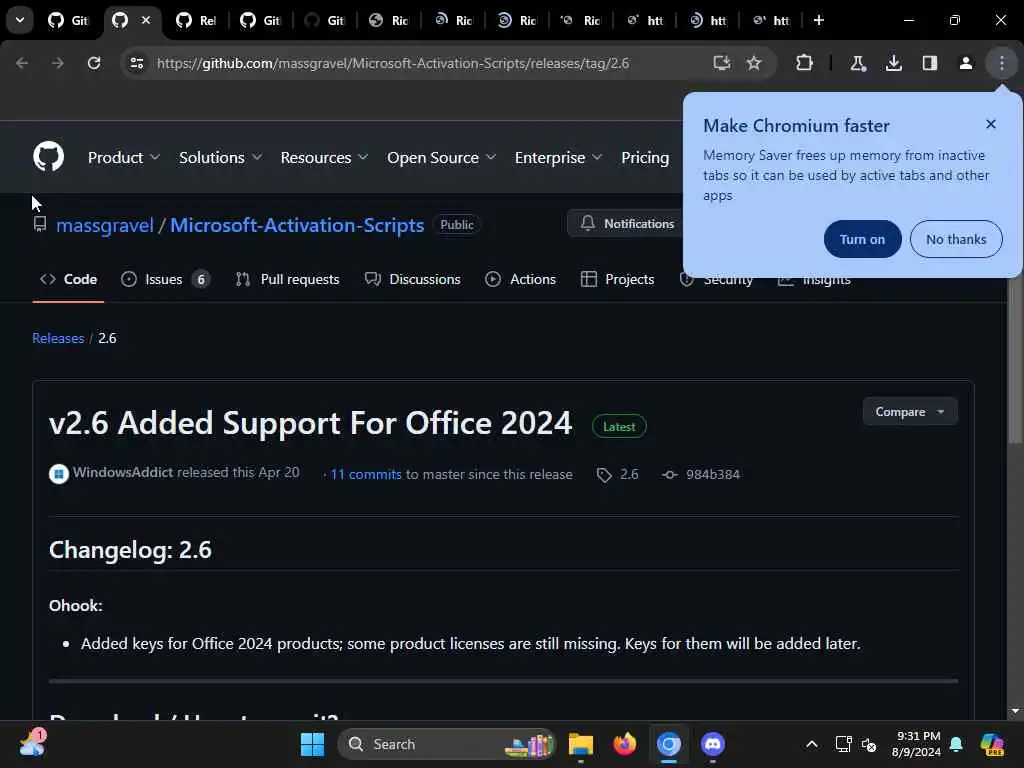This screenshot has width=1024, height=768.
Task: Expand the Solutions menu
Action: click(220, 157)
